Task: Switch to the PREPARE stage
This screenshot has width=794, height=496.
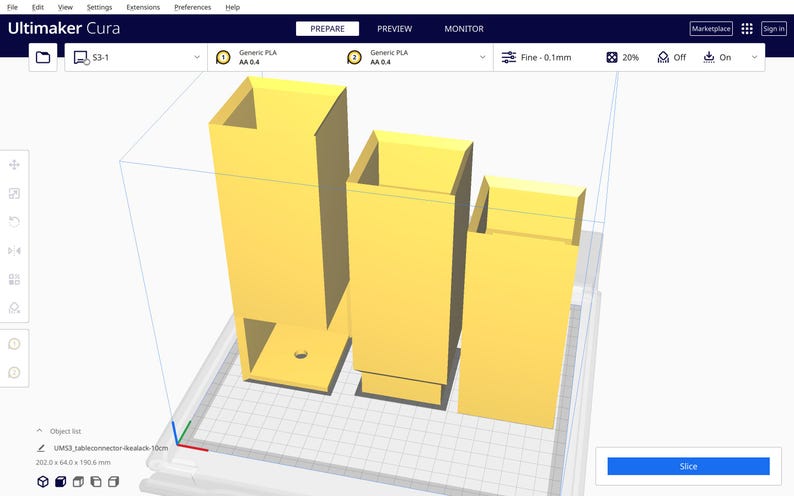Action: tap(327, 29)
